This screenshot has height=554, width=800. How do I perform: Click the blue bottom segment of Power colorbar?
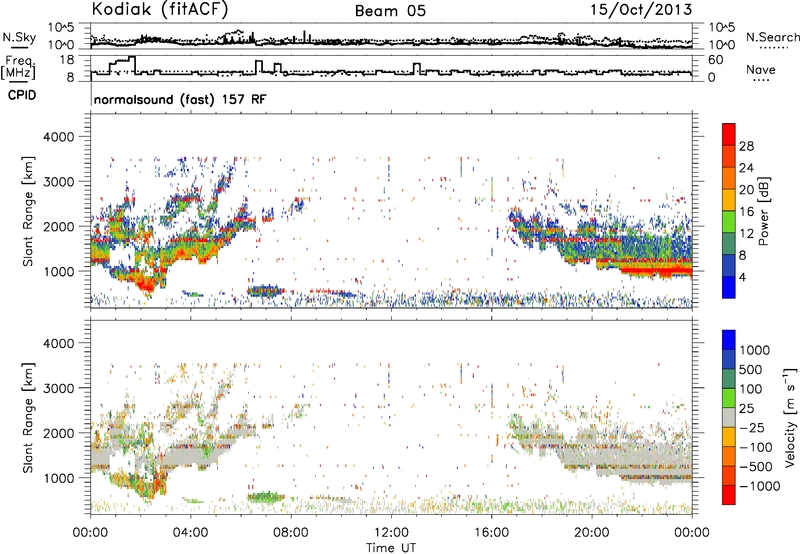[729, 287]
